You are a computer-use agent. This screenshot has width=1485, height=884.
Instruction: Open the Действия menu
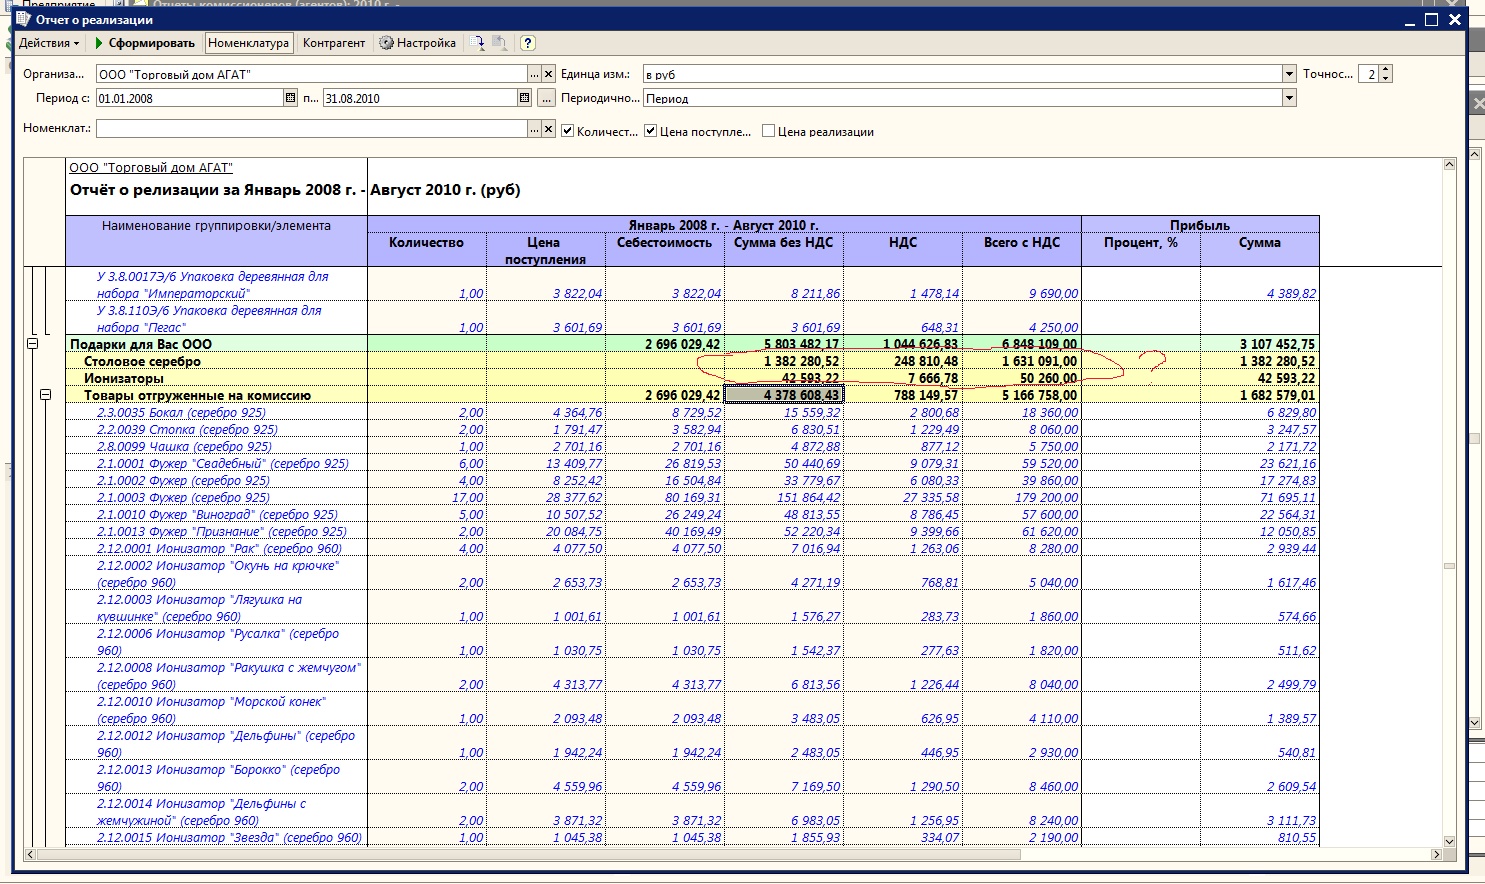coord(48,43)
